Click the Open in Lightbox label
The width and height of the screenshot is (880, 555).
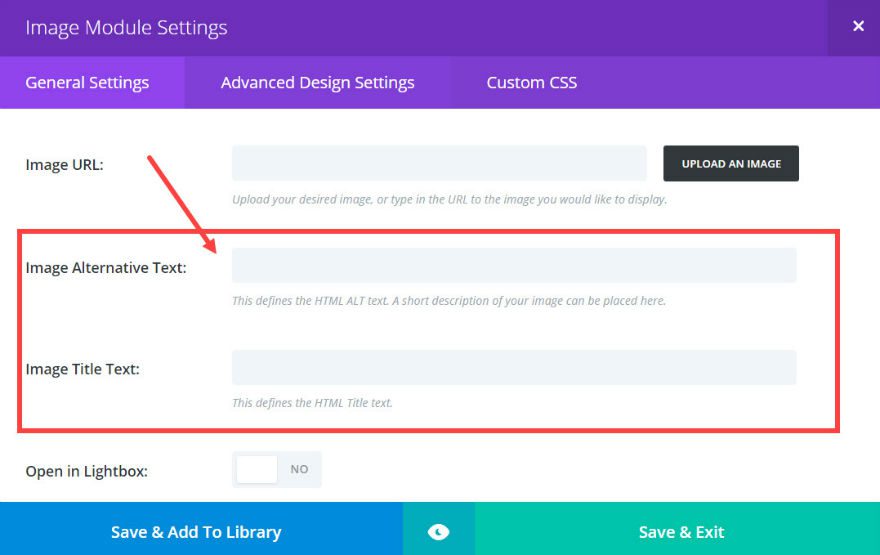click(x=86, y=470)
